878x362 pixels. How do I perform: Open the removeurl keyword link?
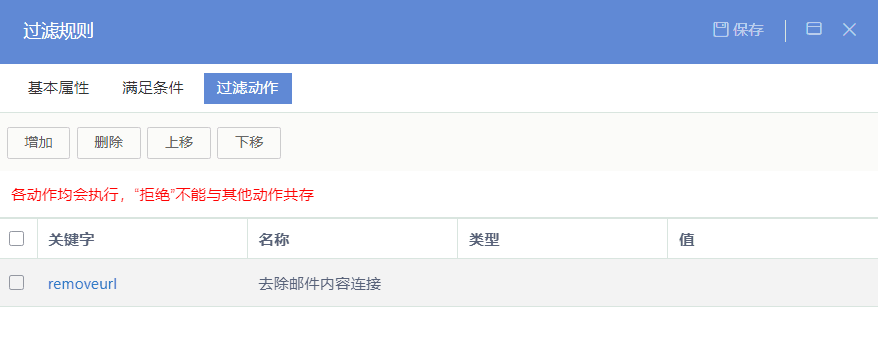point(82,284)
